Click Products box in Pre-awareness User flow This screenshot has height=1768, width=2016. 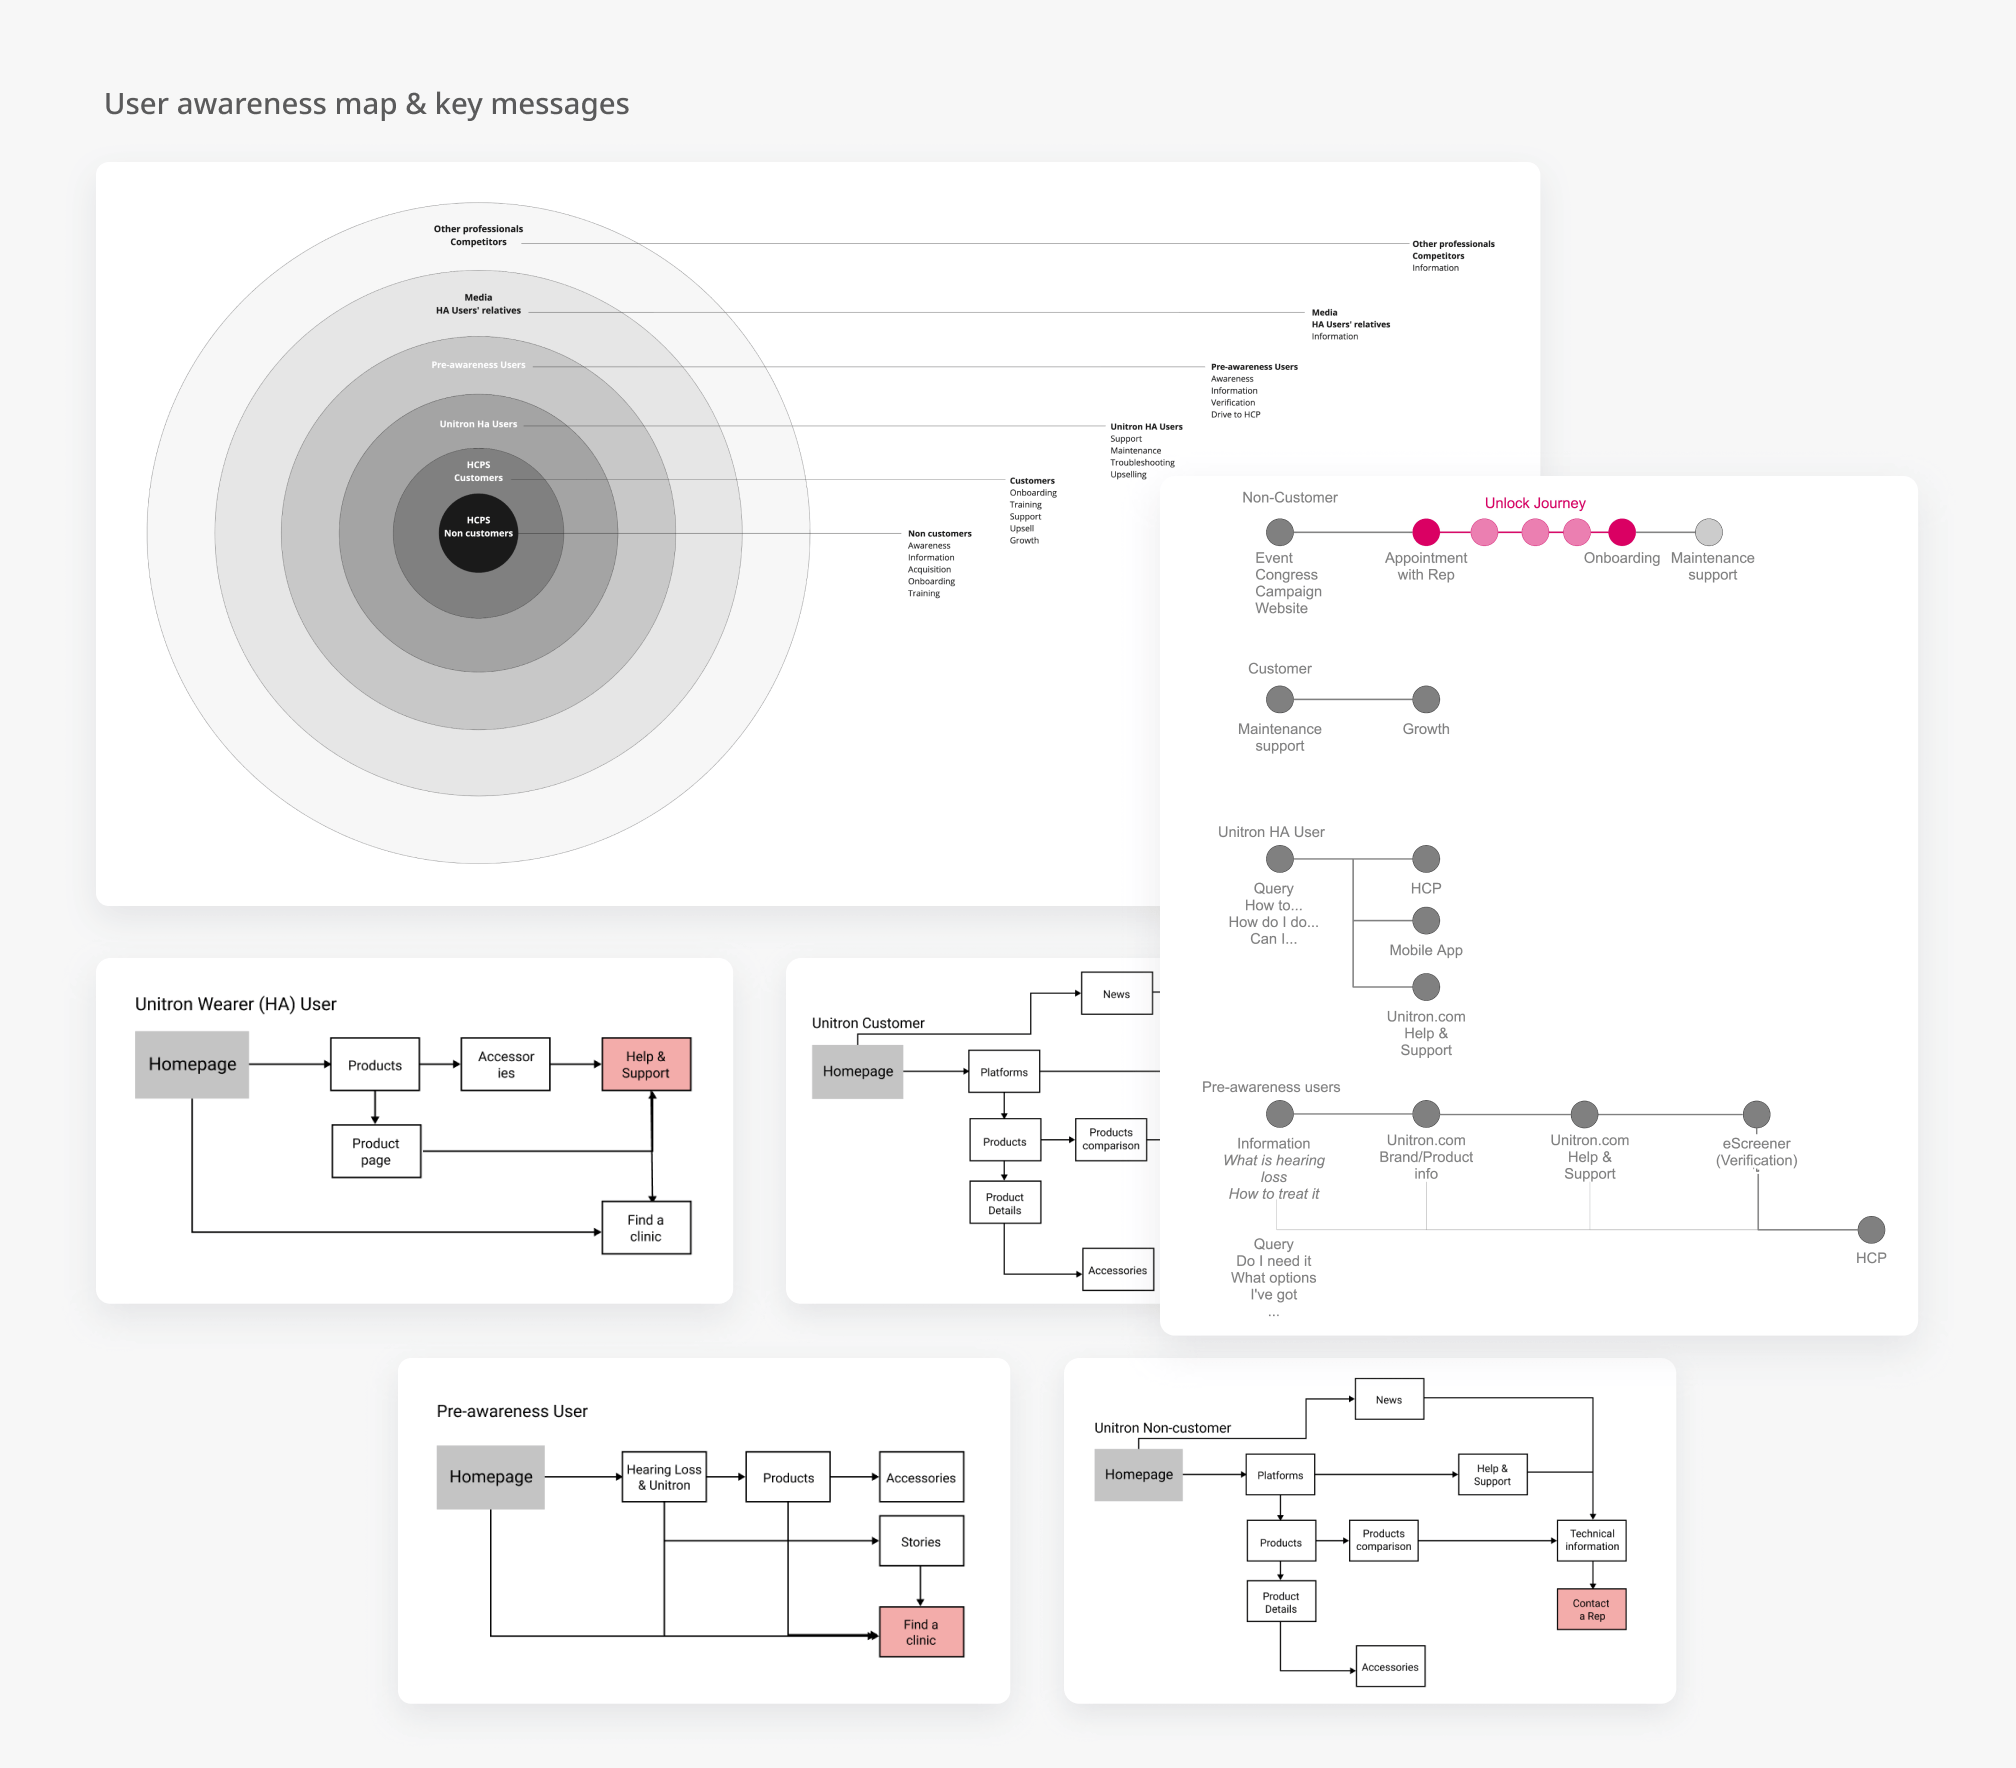pos(788,1477)
